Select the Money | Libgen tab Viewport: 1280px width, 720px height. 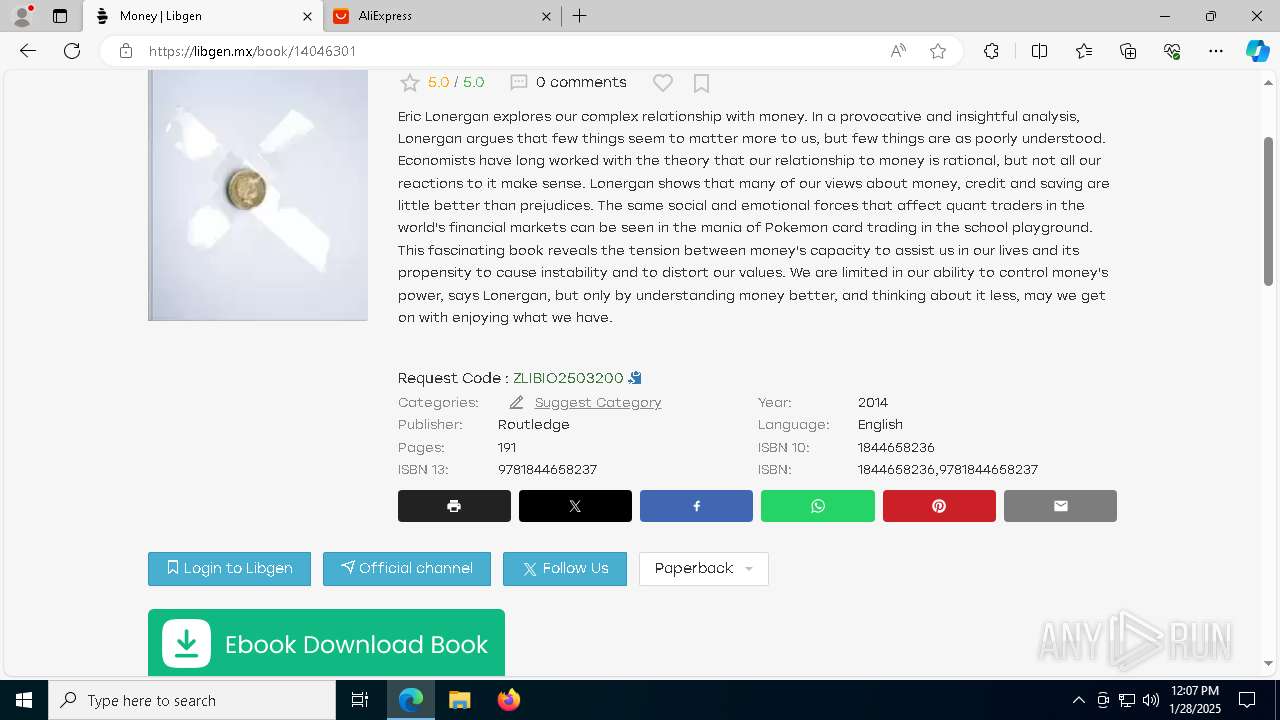pos(203,16)
